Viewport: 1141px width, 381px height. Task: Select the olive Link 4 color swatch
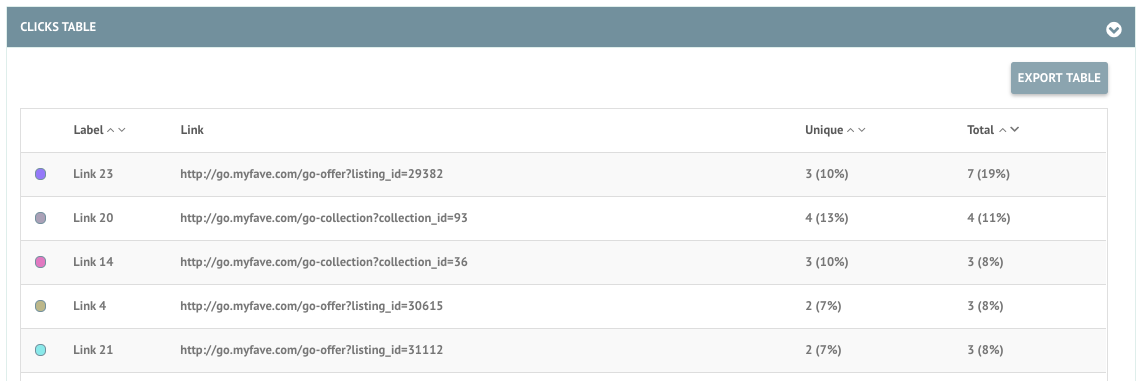tap(41, 306)
